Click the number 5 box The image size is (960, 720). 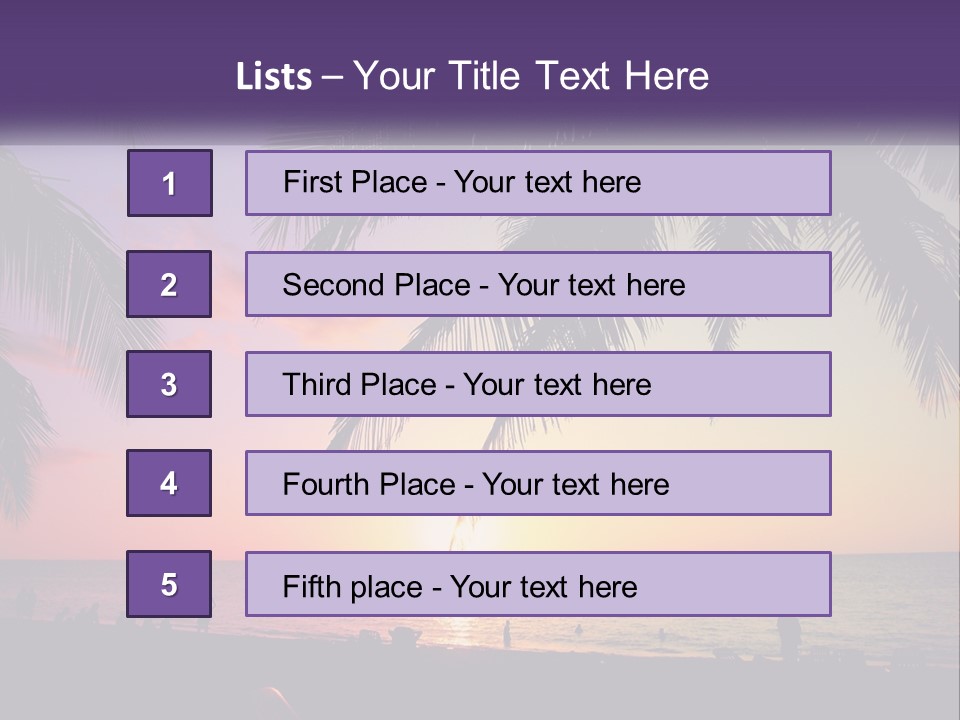(169, 584)
